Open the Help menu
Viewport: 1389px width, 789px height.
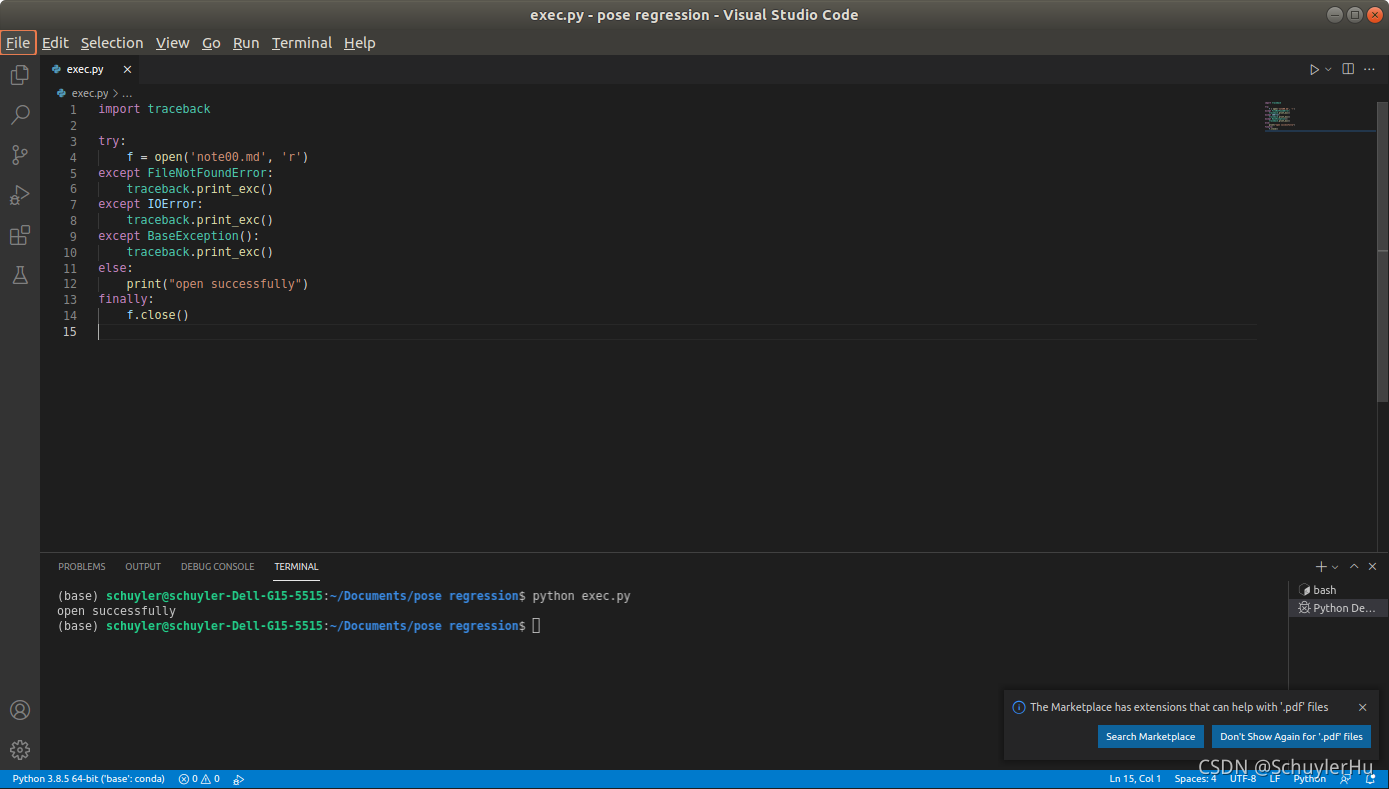(x=360, y=43)
